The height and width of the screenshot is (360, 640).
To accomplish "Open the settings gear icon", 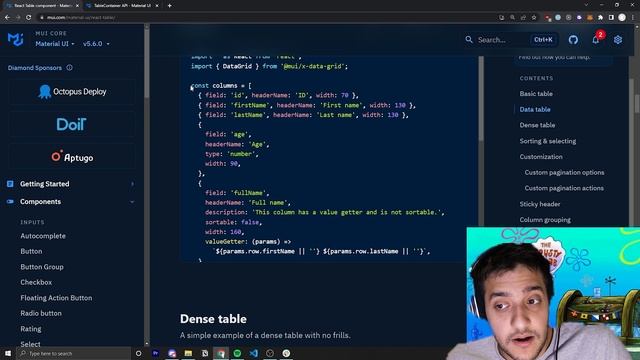I will 618,40.
